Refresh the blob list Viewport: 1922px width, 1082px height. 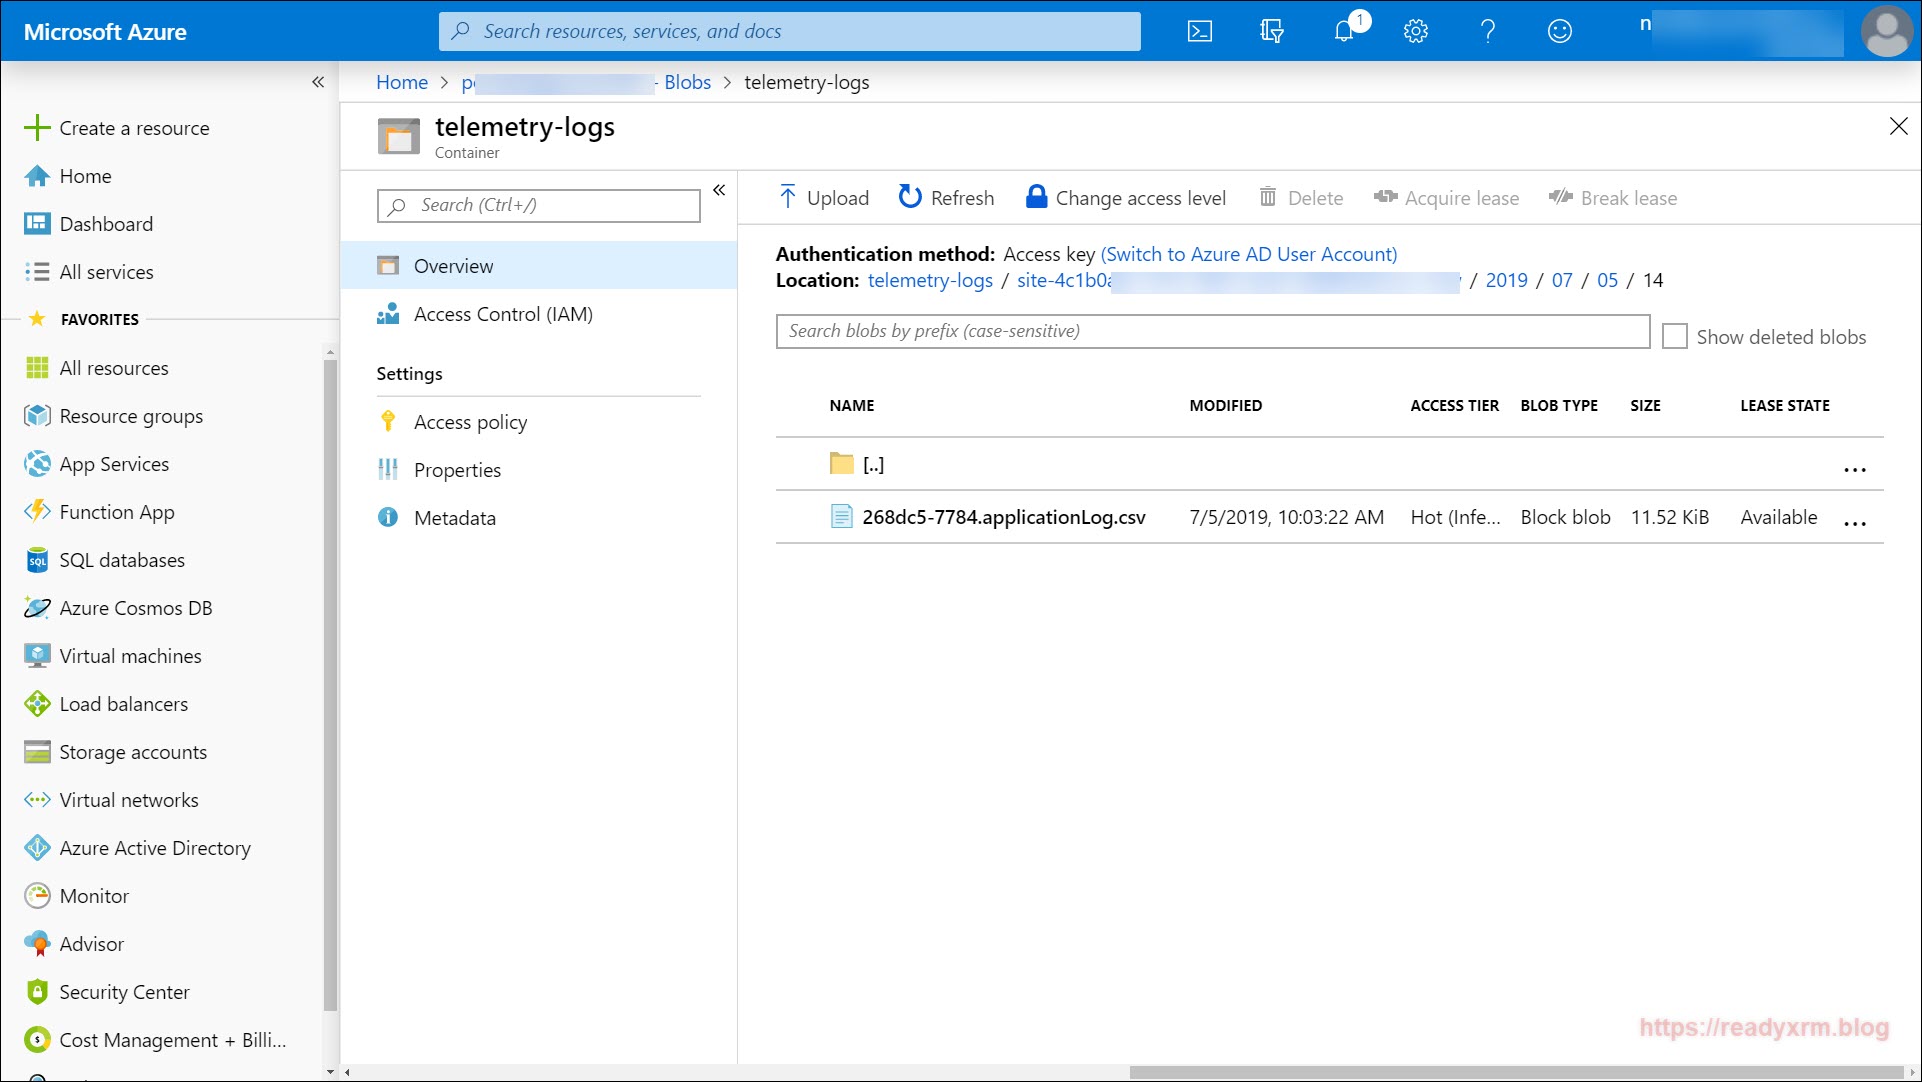(x=946, y=198)
